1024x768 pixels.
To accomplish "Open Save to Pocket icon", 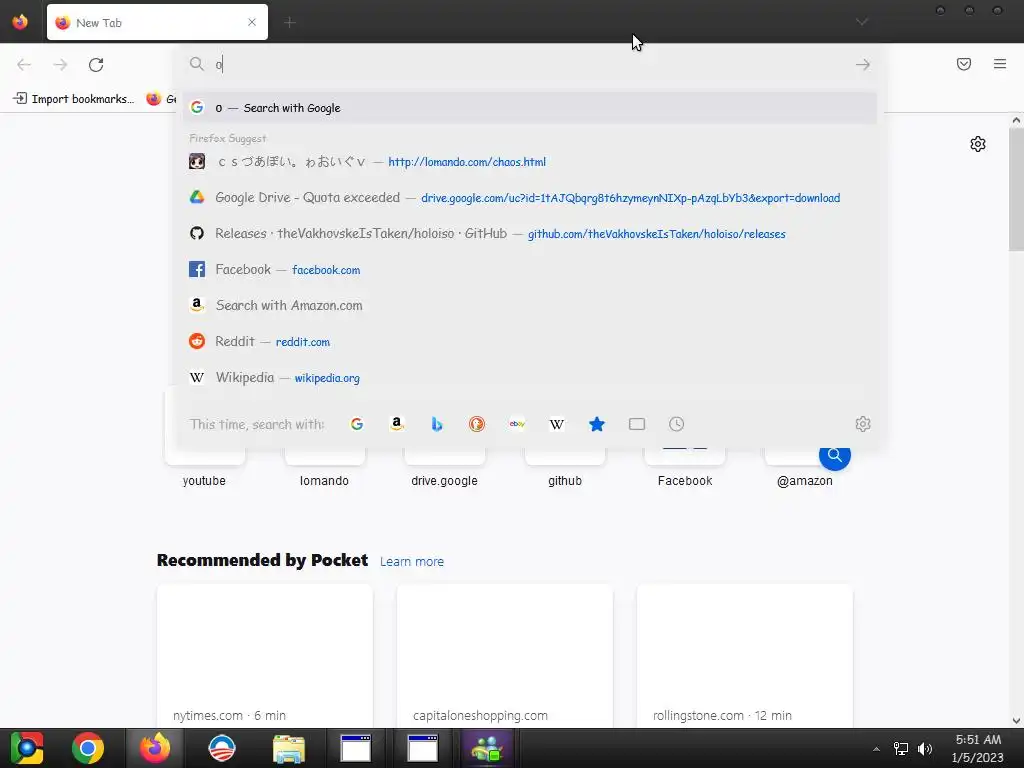I will (x=964, y=64).
